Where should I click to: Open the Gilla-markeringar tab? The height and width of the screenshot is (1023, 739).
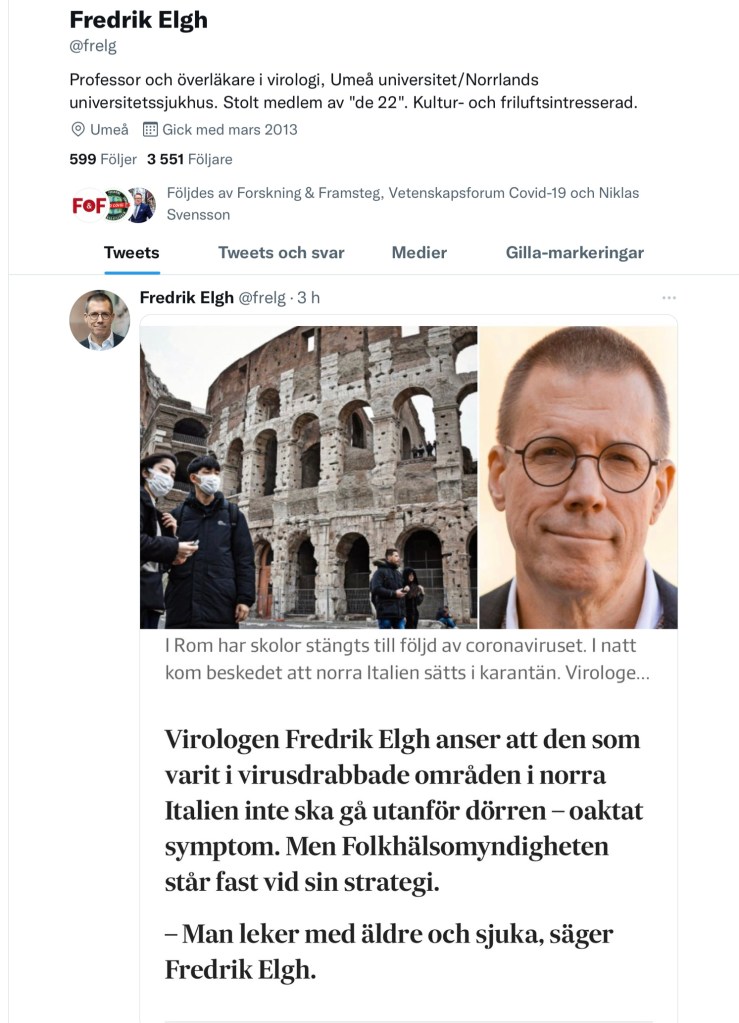(575, 252)
